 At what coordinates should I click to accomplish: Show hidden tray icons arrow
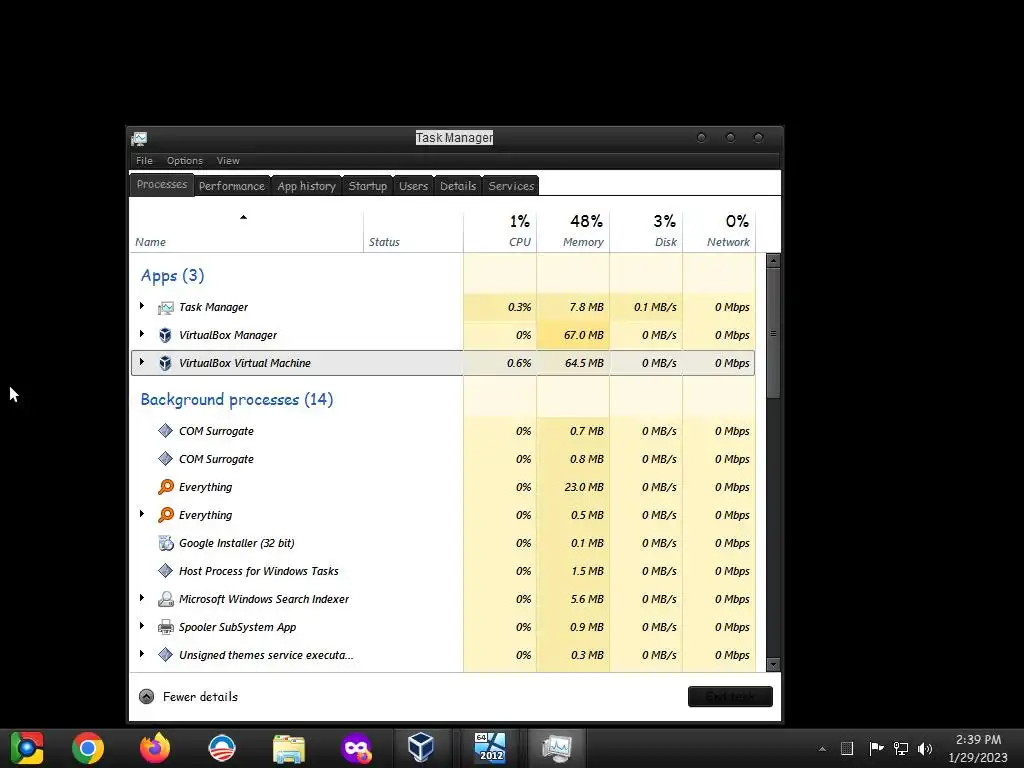pyautogui.click(x=822, y=749)
